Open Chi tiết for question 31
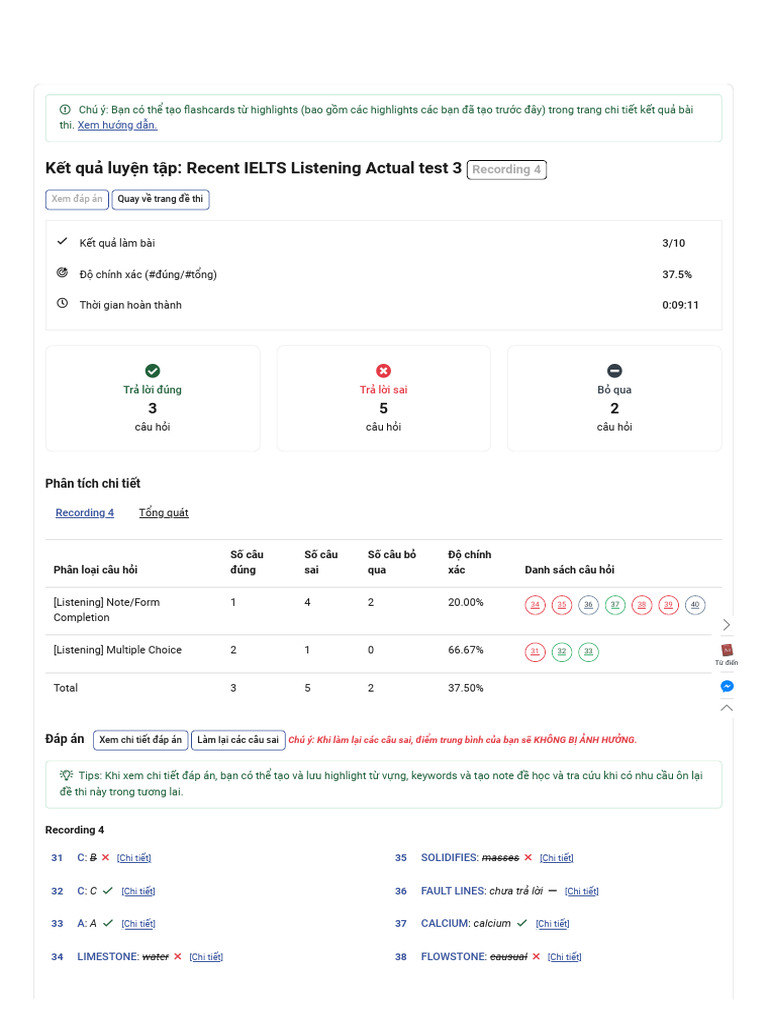768x1024 pixels. pos(134,858)
